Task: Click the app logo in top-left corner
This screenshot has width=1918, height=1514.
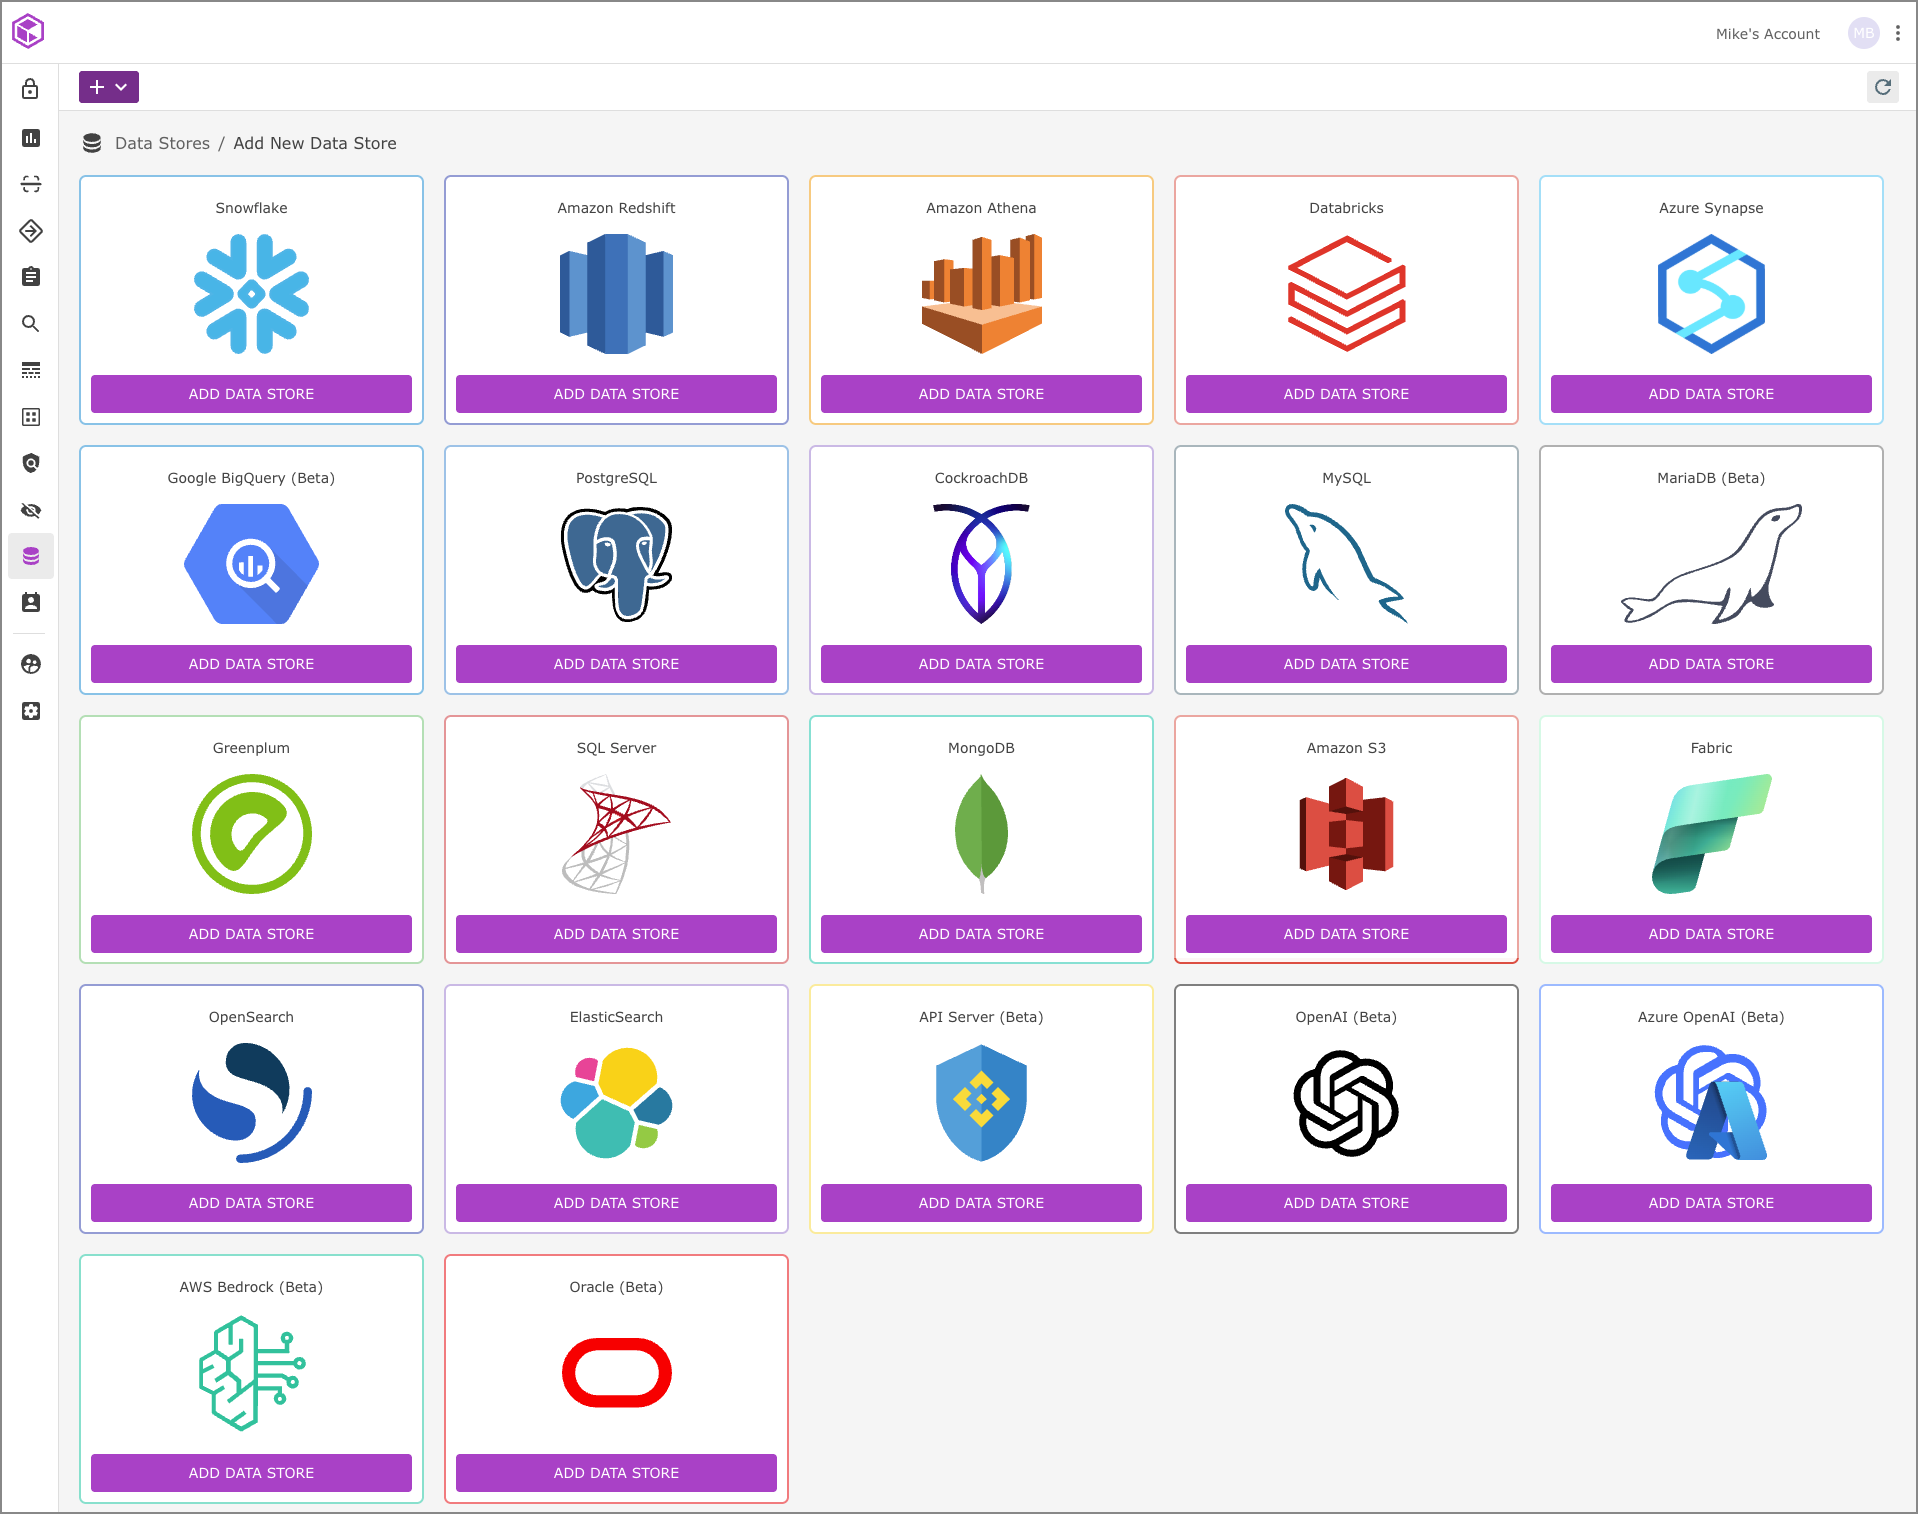Action: tap(28, 31)
